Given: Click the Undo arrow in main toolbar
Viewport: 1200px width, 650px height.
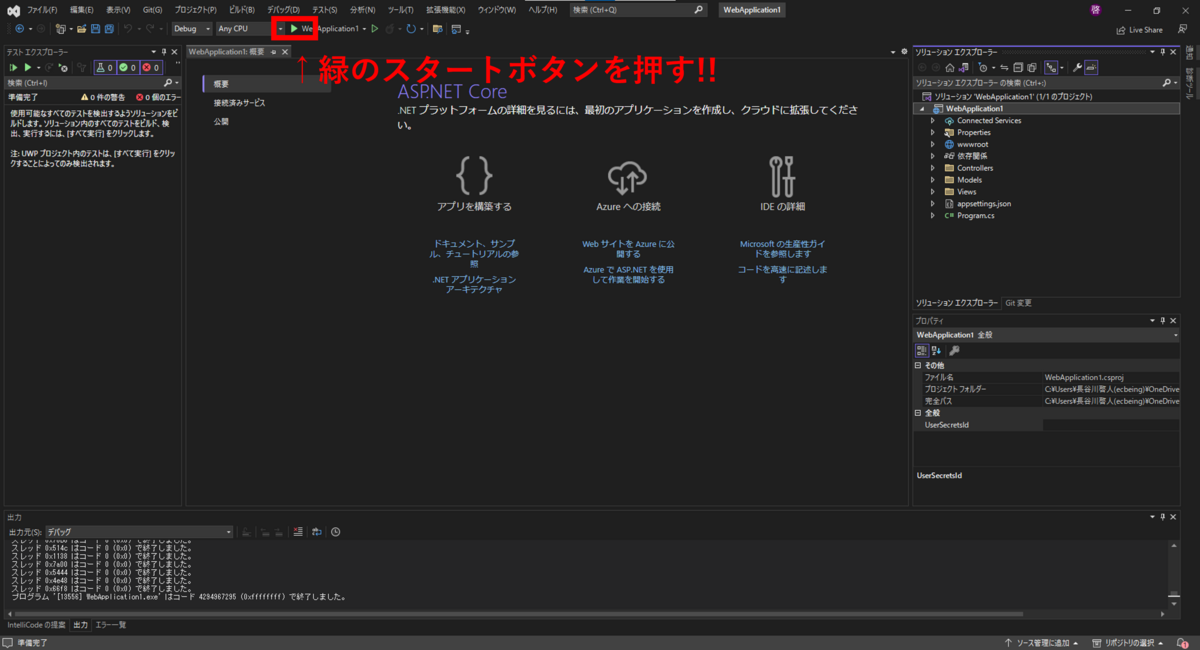Looking at the screenshot, I should pyautogui.click(x=128, y=28).
